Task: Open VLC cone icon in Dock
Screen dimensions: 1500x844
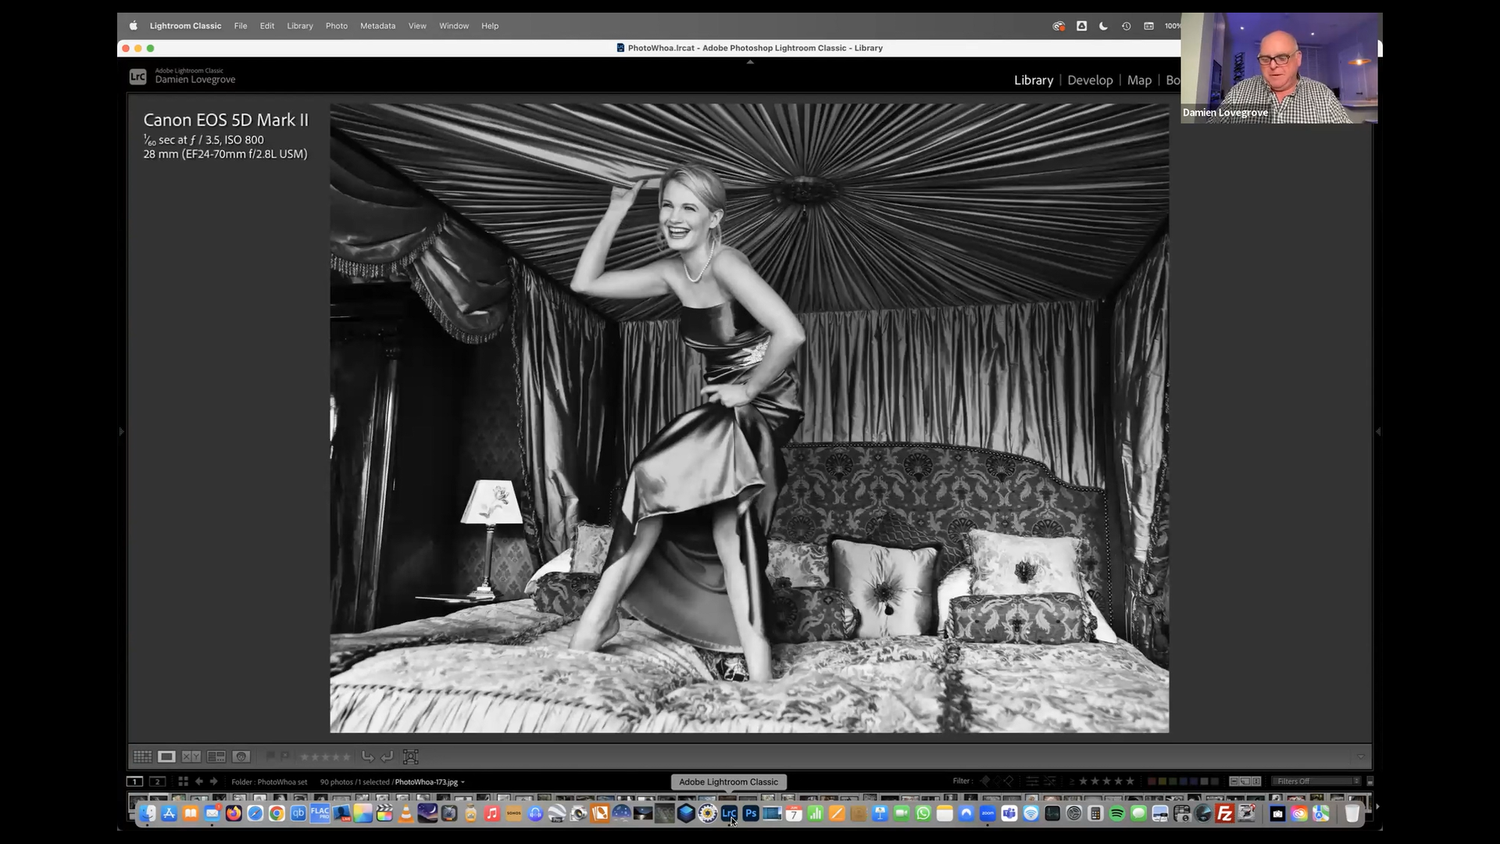Action: pyautogui.click(x=405, y=814)
